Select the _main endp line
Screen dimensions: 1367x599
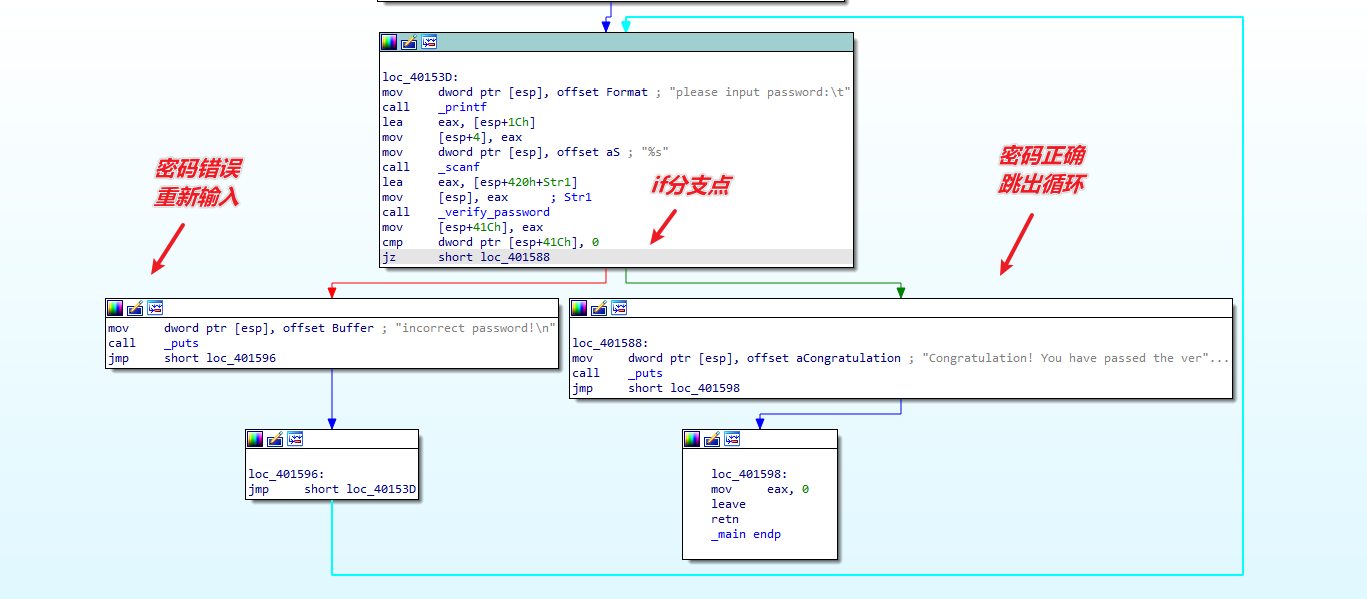(746, 534)
